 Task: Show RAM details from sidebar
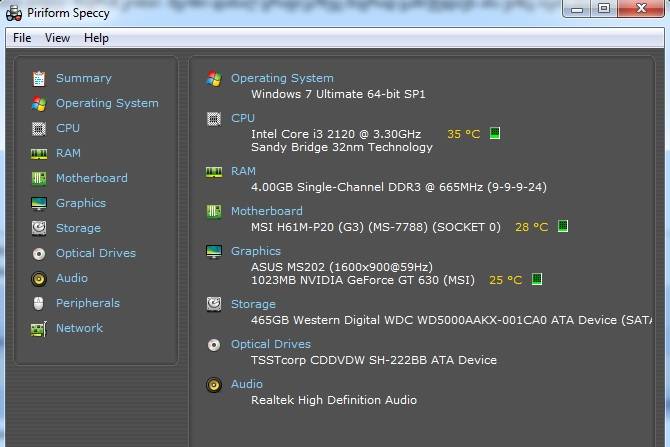[x=68, y=153]
